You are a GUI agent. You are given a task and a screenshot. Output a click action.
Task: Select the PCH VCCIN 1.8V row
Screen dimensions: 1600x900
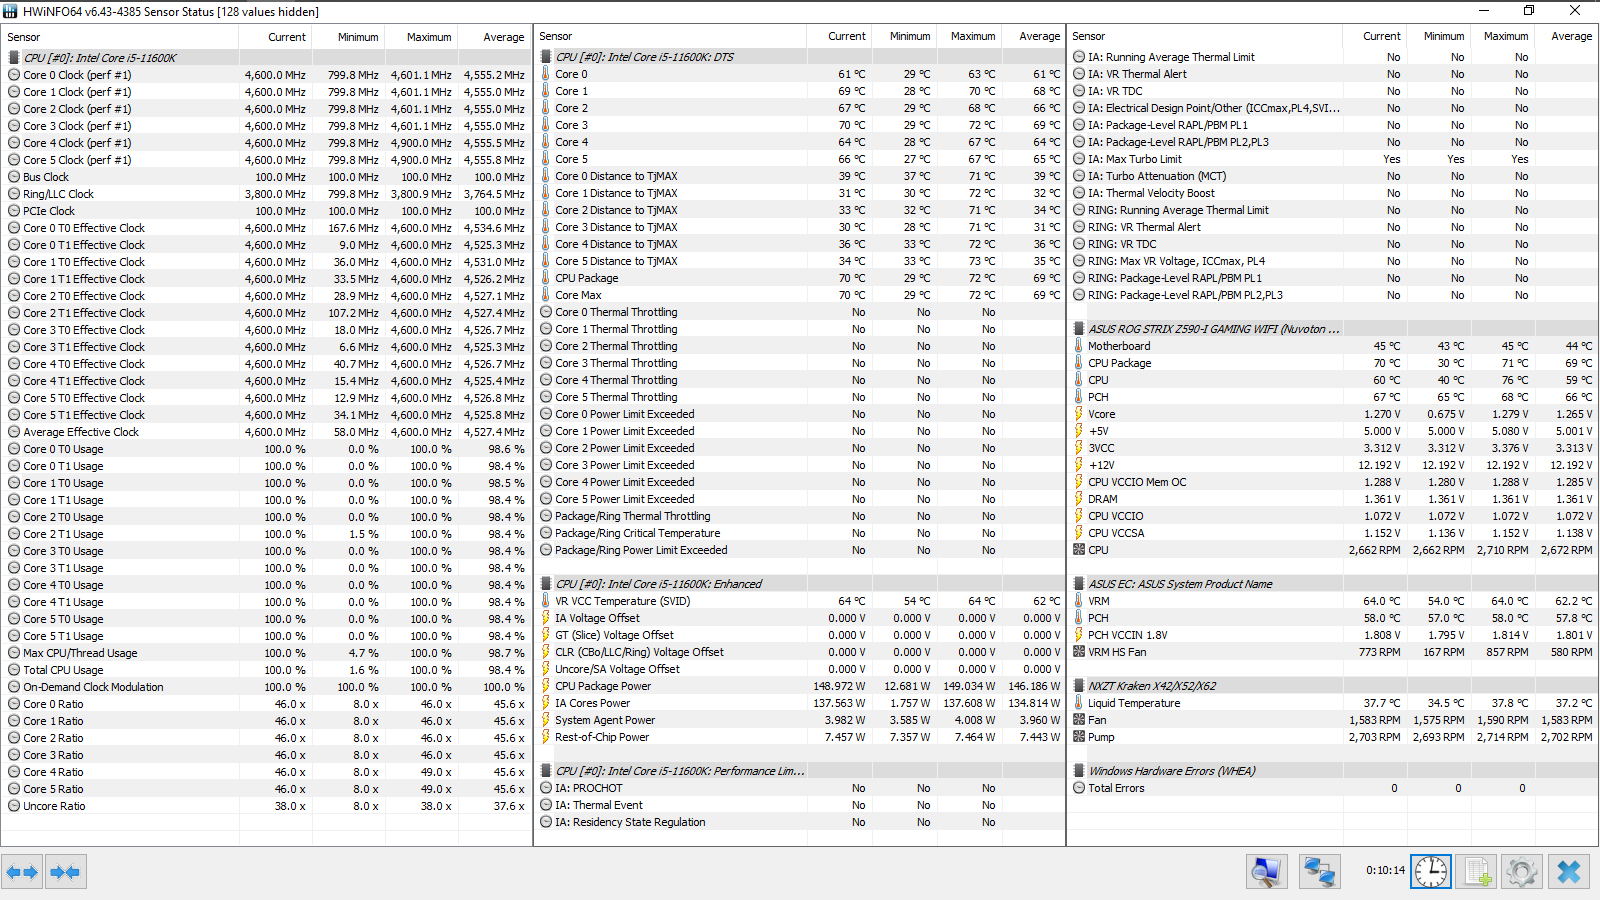(x=1333, y=635)
